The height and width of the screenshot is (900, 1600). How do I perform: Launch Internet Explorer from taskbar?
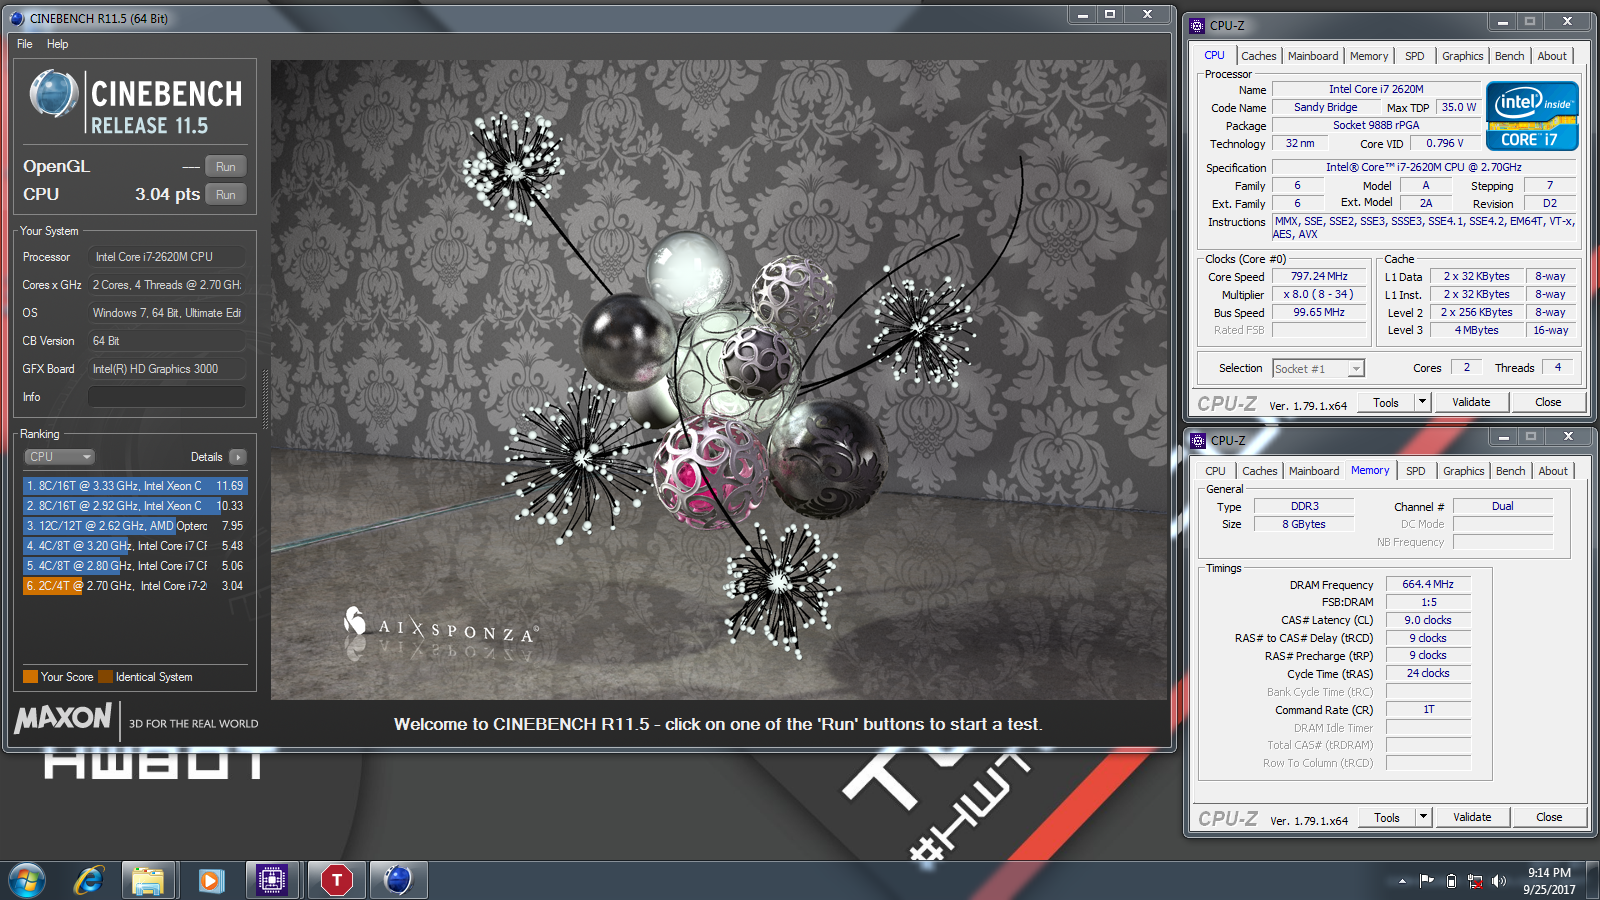(x=89, y=880)
